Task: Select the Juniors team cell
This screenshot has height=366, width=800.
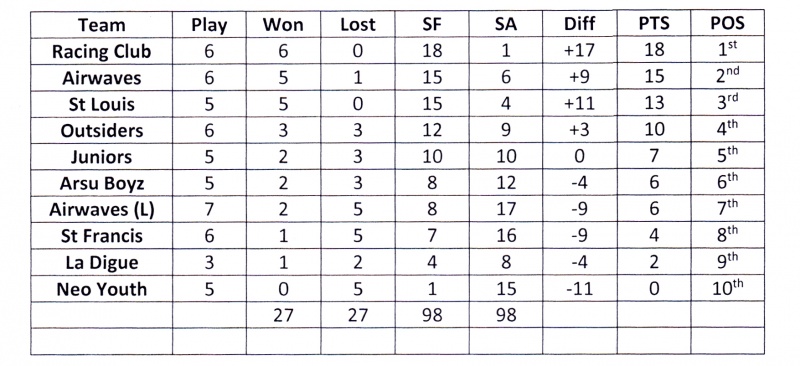Action: [102, 157]
